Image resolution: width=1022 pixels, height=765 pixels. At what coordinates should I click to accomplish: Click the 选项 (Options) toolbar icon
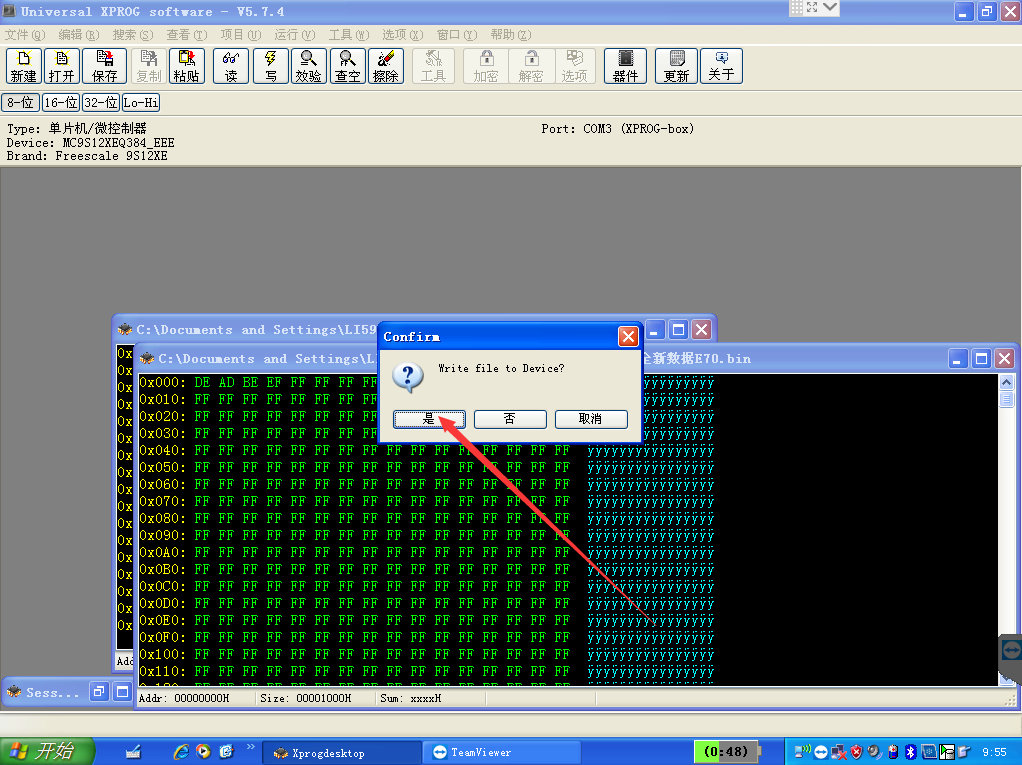pyautogui.click(x=574, y=66)
